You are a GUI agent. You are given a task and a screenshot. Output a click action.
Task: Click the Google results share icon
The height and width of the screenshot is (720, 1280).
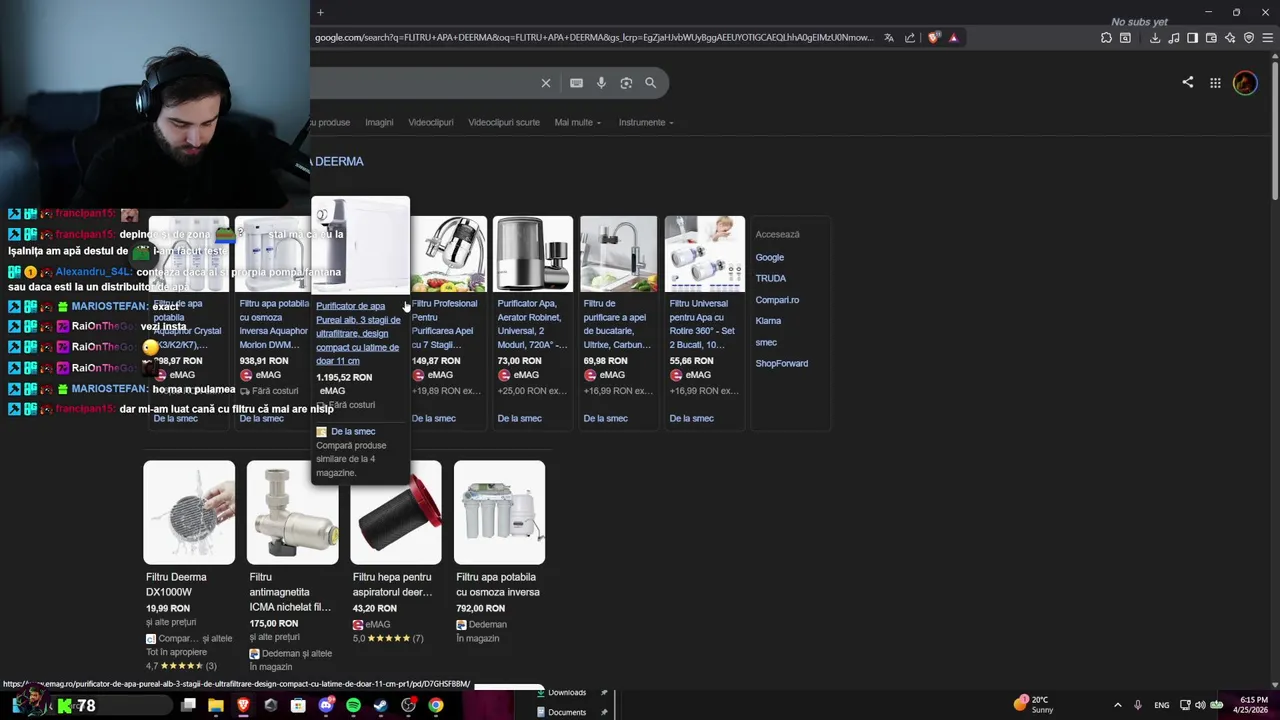[x=1187, y=82]
